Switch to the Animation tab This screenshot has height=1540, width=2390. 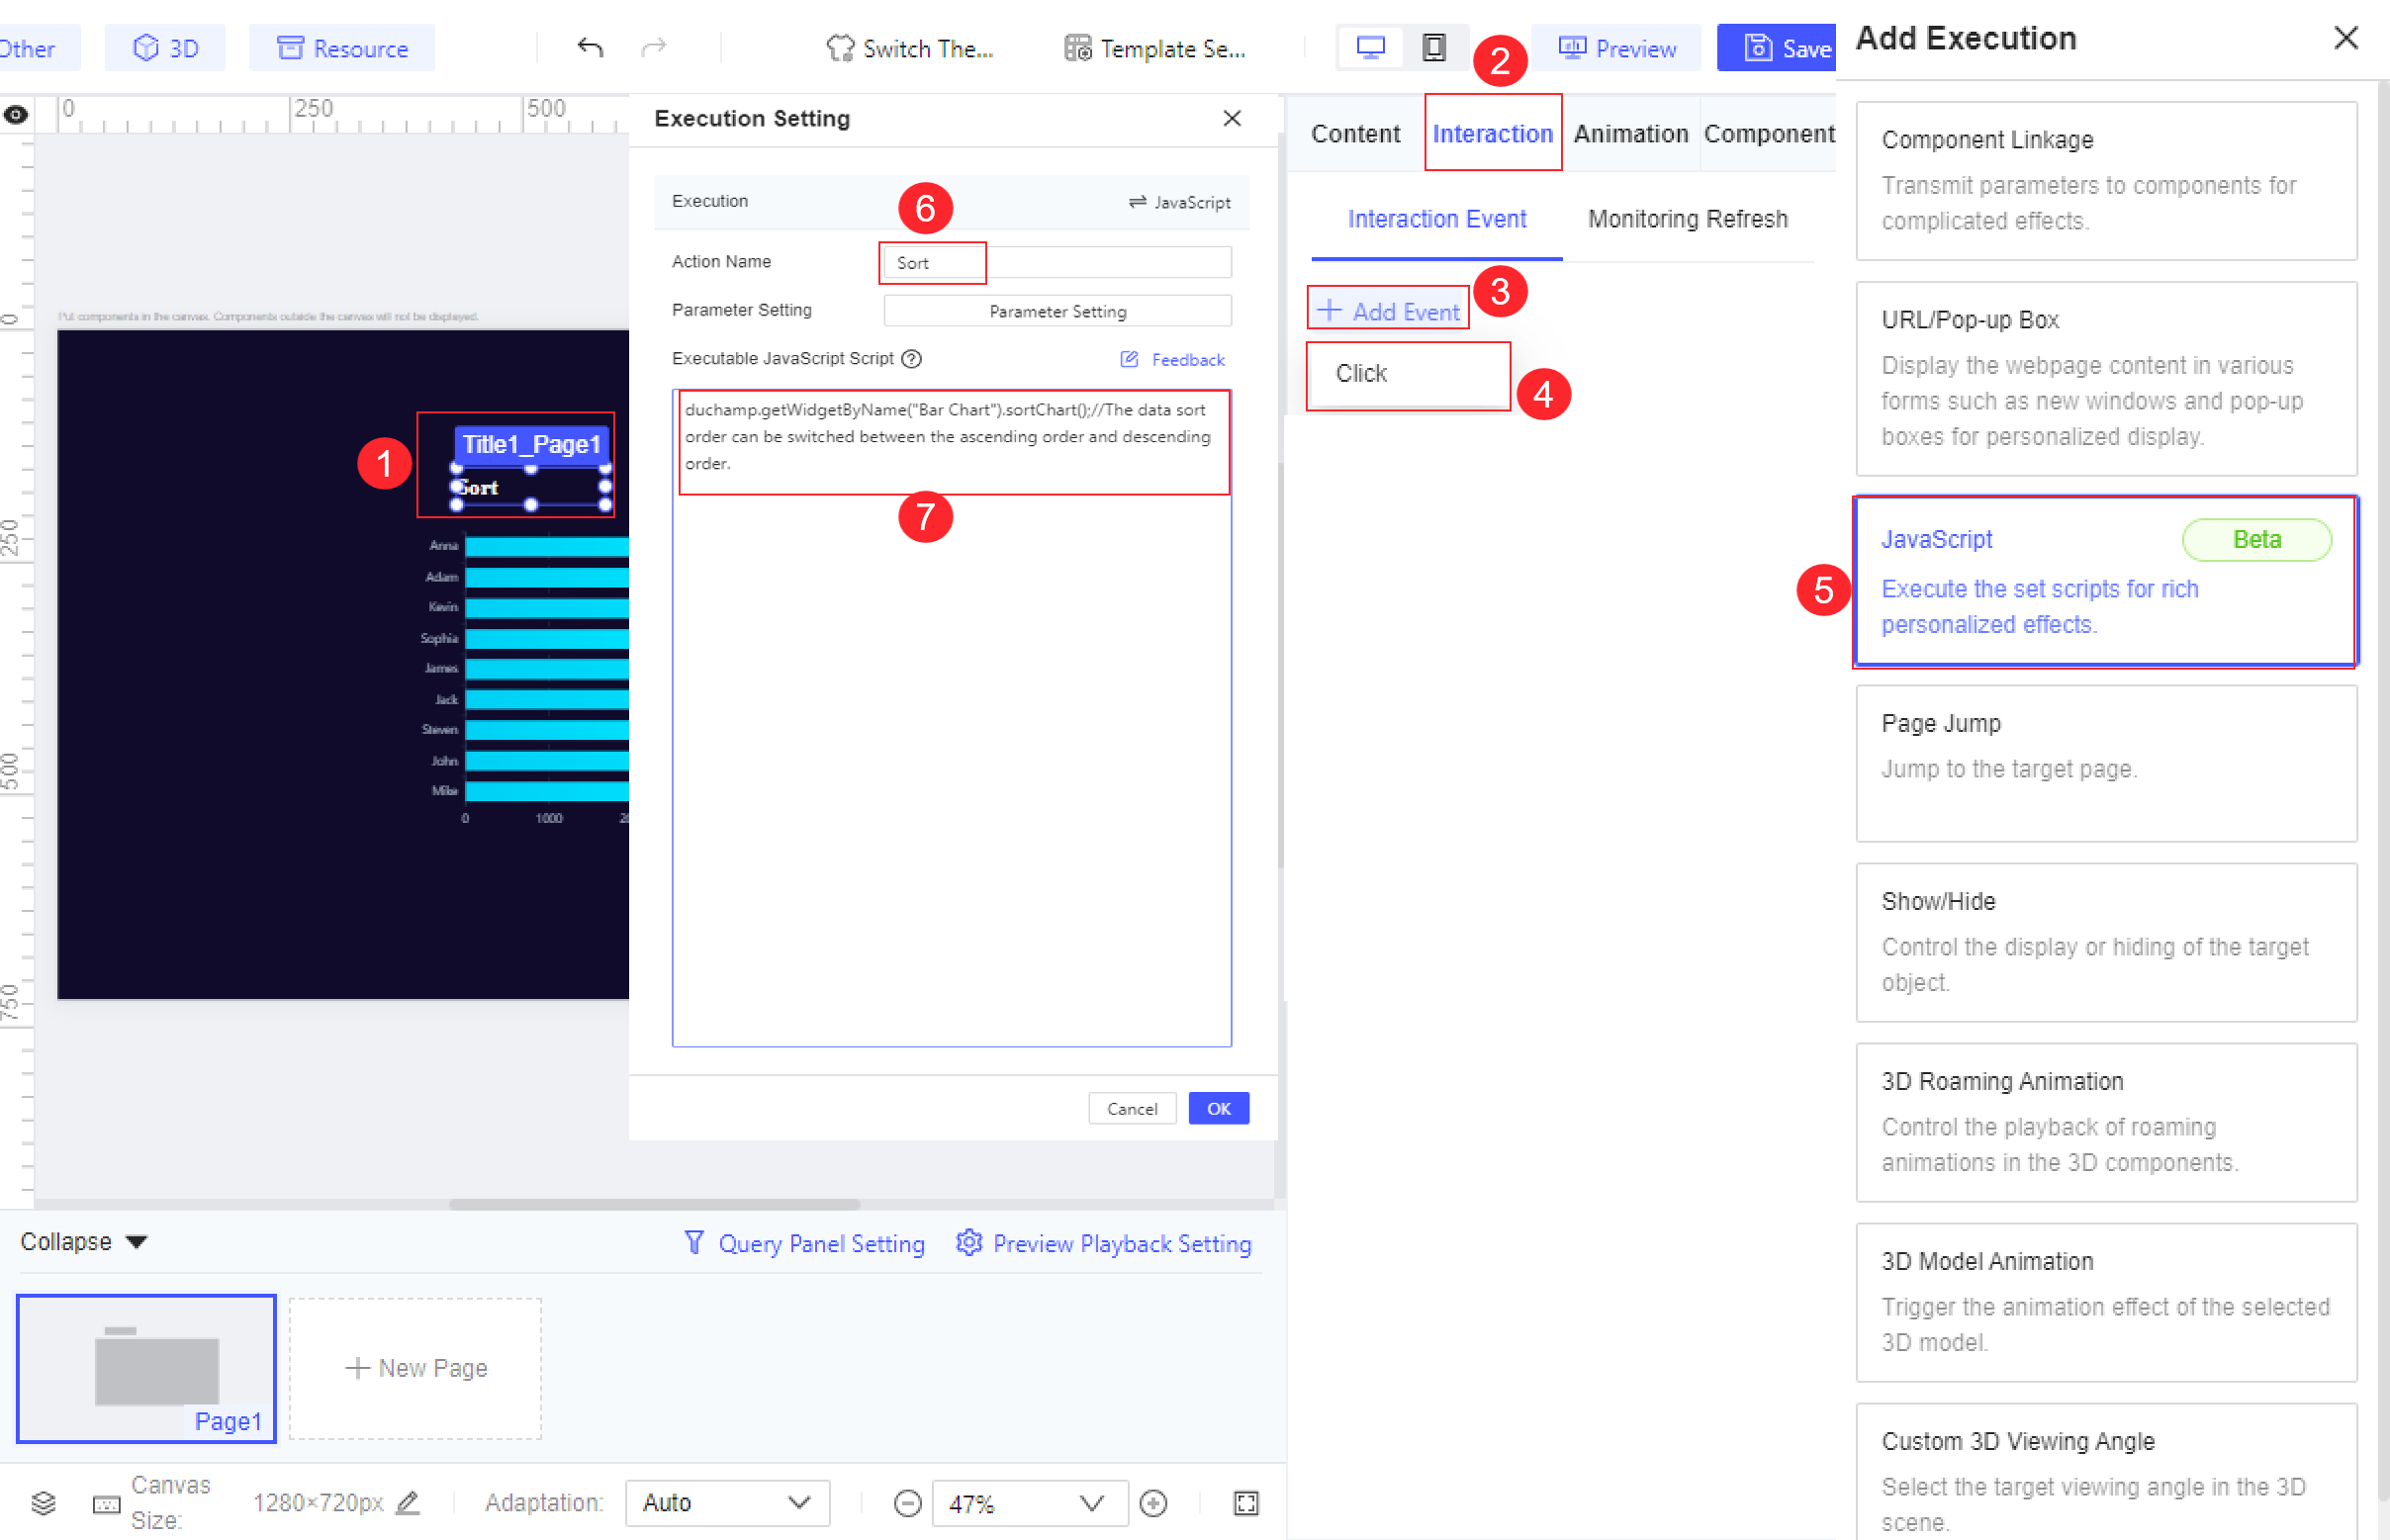pos(1630,134)
